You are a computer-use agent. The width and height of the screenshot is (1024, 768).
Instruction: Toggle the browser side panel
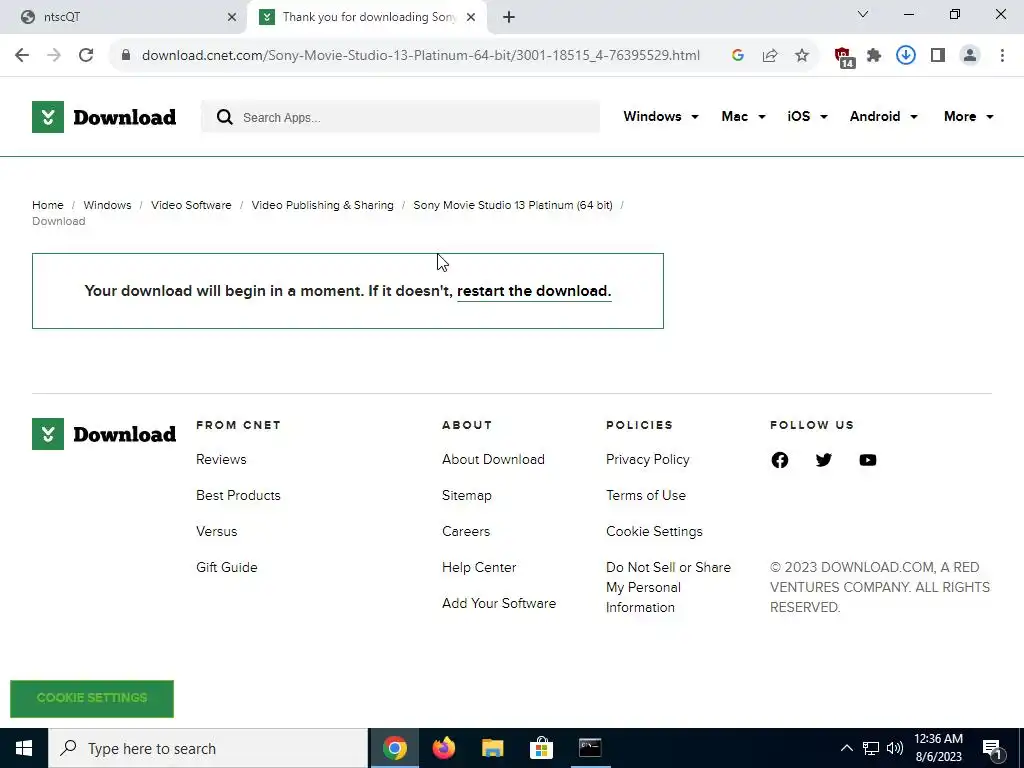coord(938,56)
